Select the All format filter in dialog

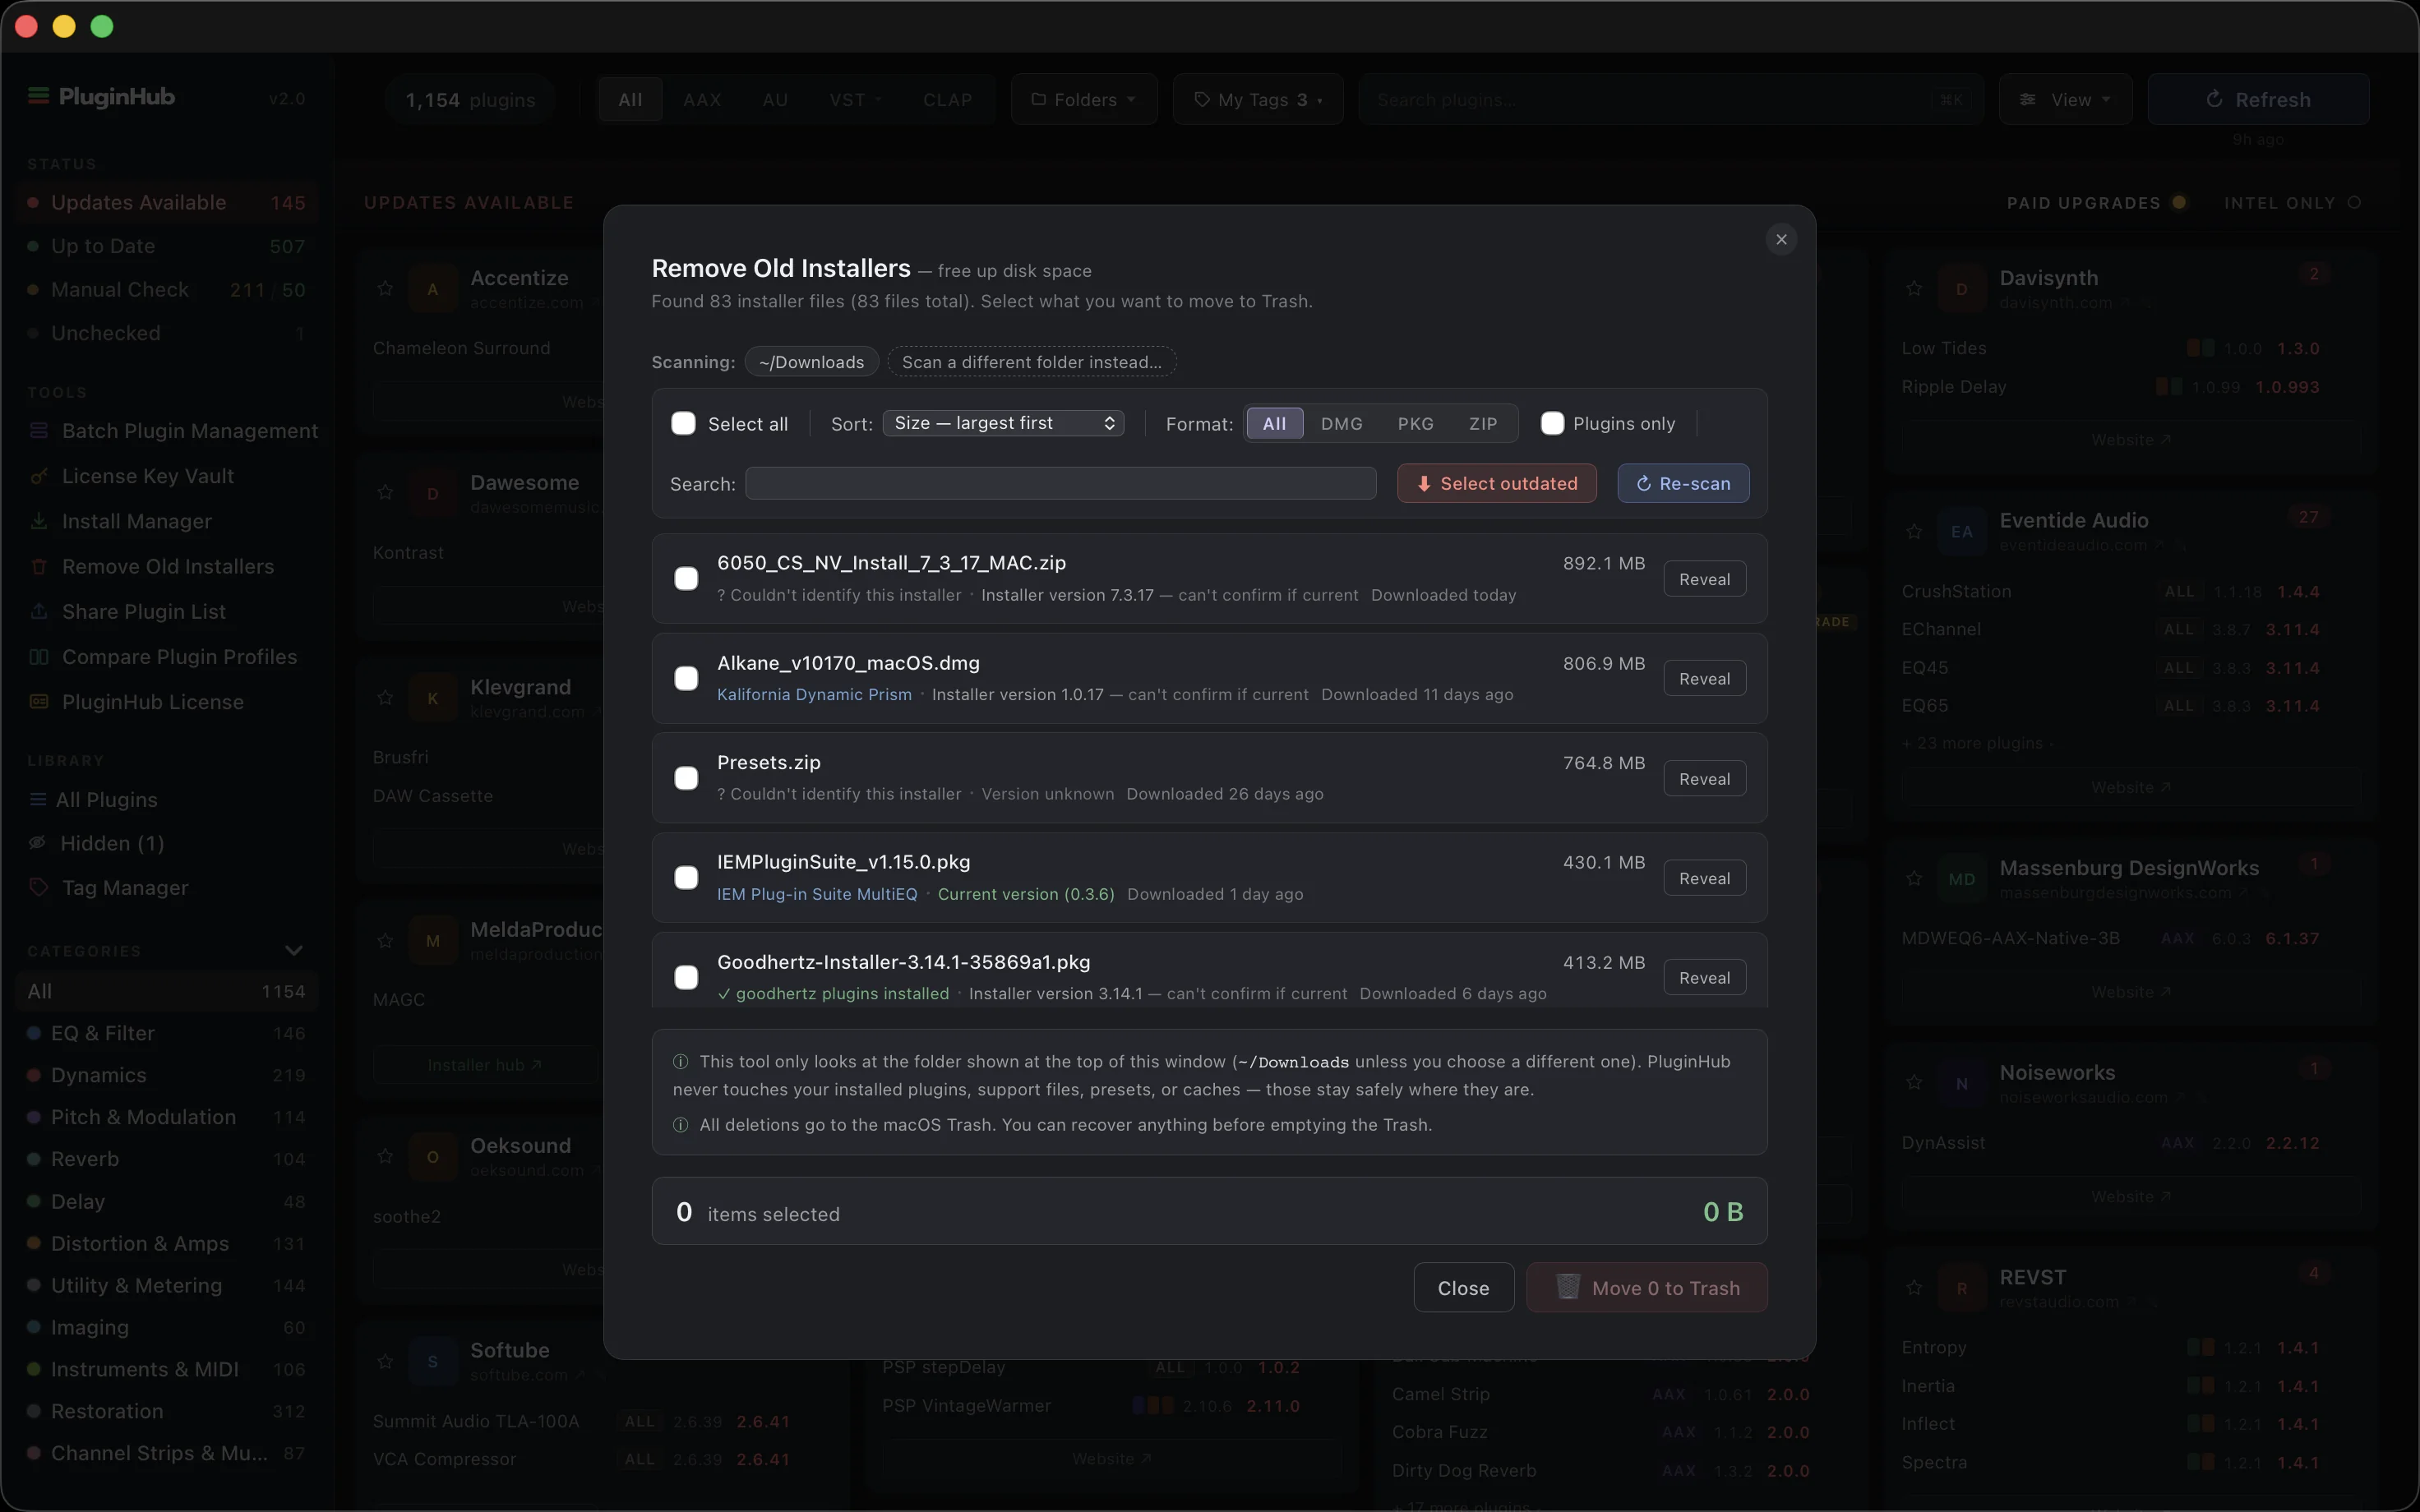(1274, 424)
